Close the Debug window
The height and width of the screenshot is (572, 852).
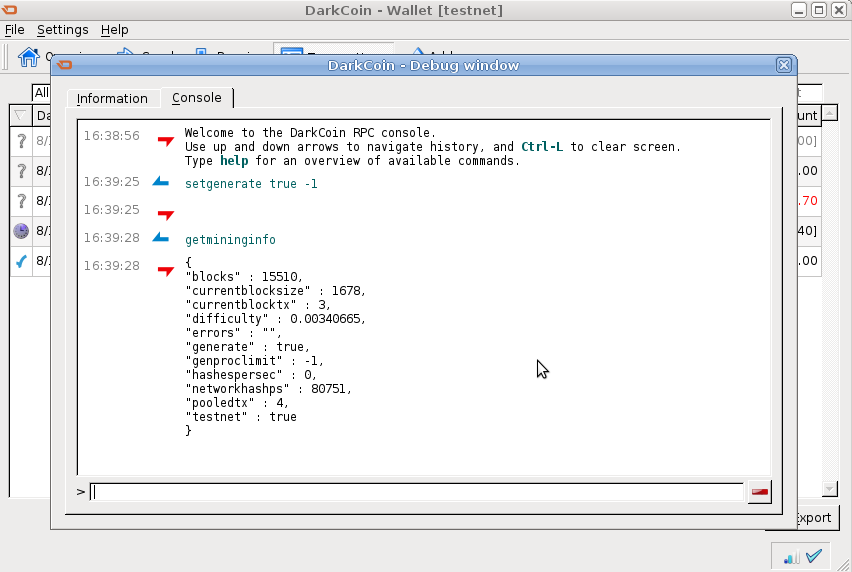tap(783, 65)
